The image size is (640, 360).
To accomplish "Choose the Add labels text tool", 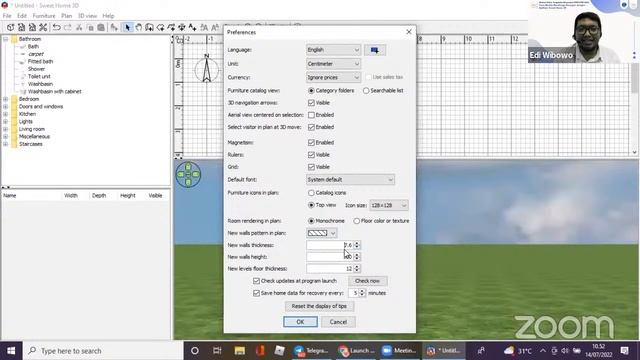I will pos(192,27).
